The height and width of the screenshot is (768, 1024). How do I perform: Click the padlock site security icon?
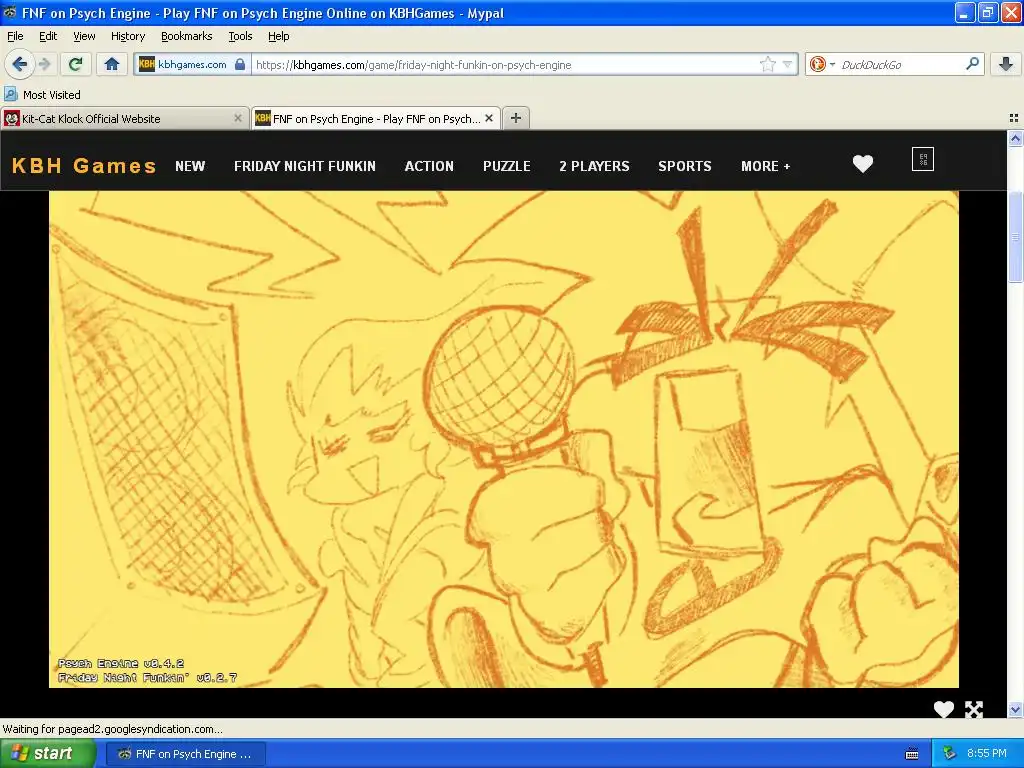240,64
